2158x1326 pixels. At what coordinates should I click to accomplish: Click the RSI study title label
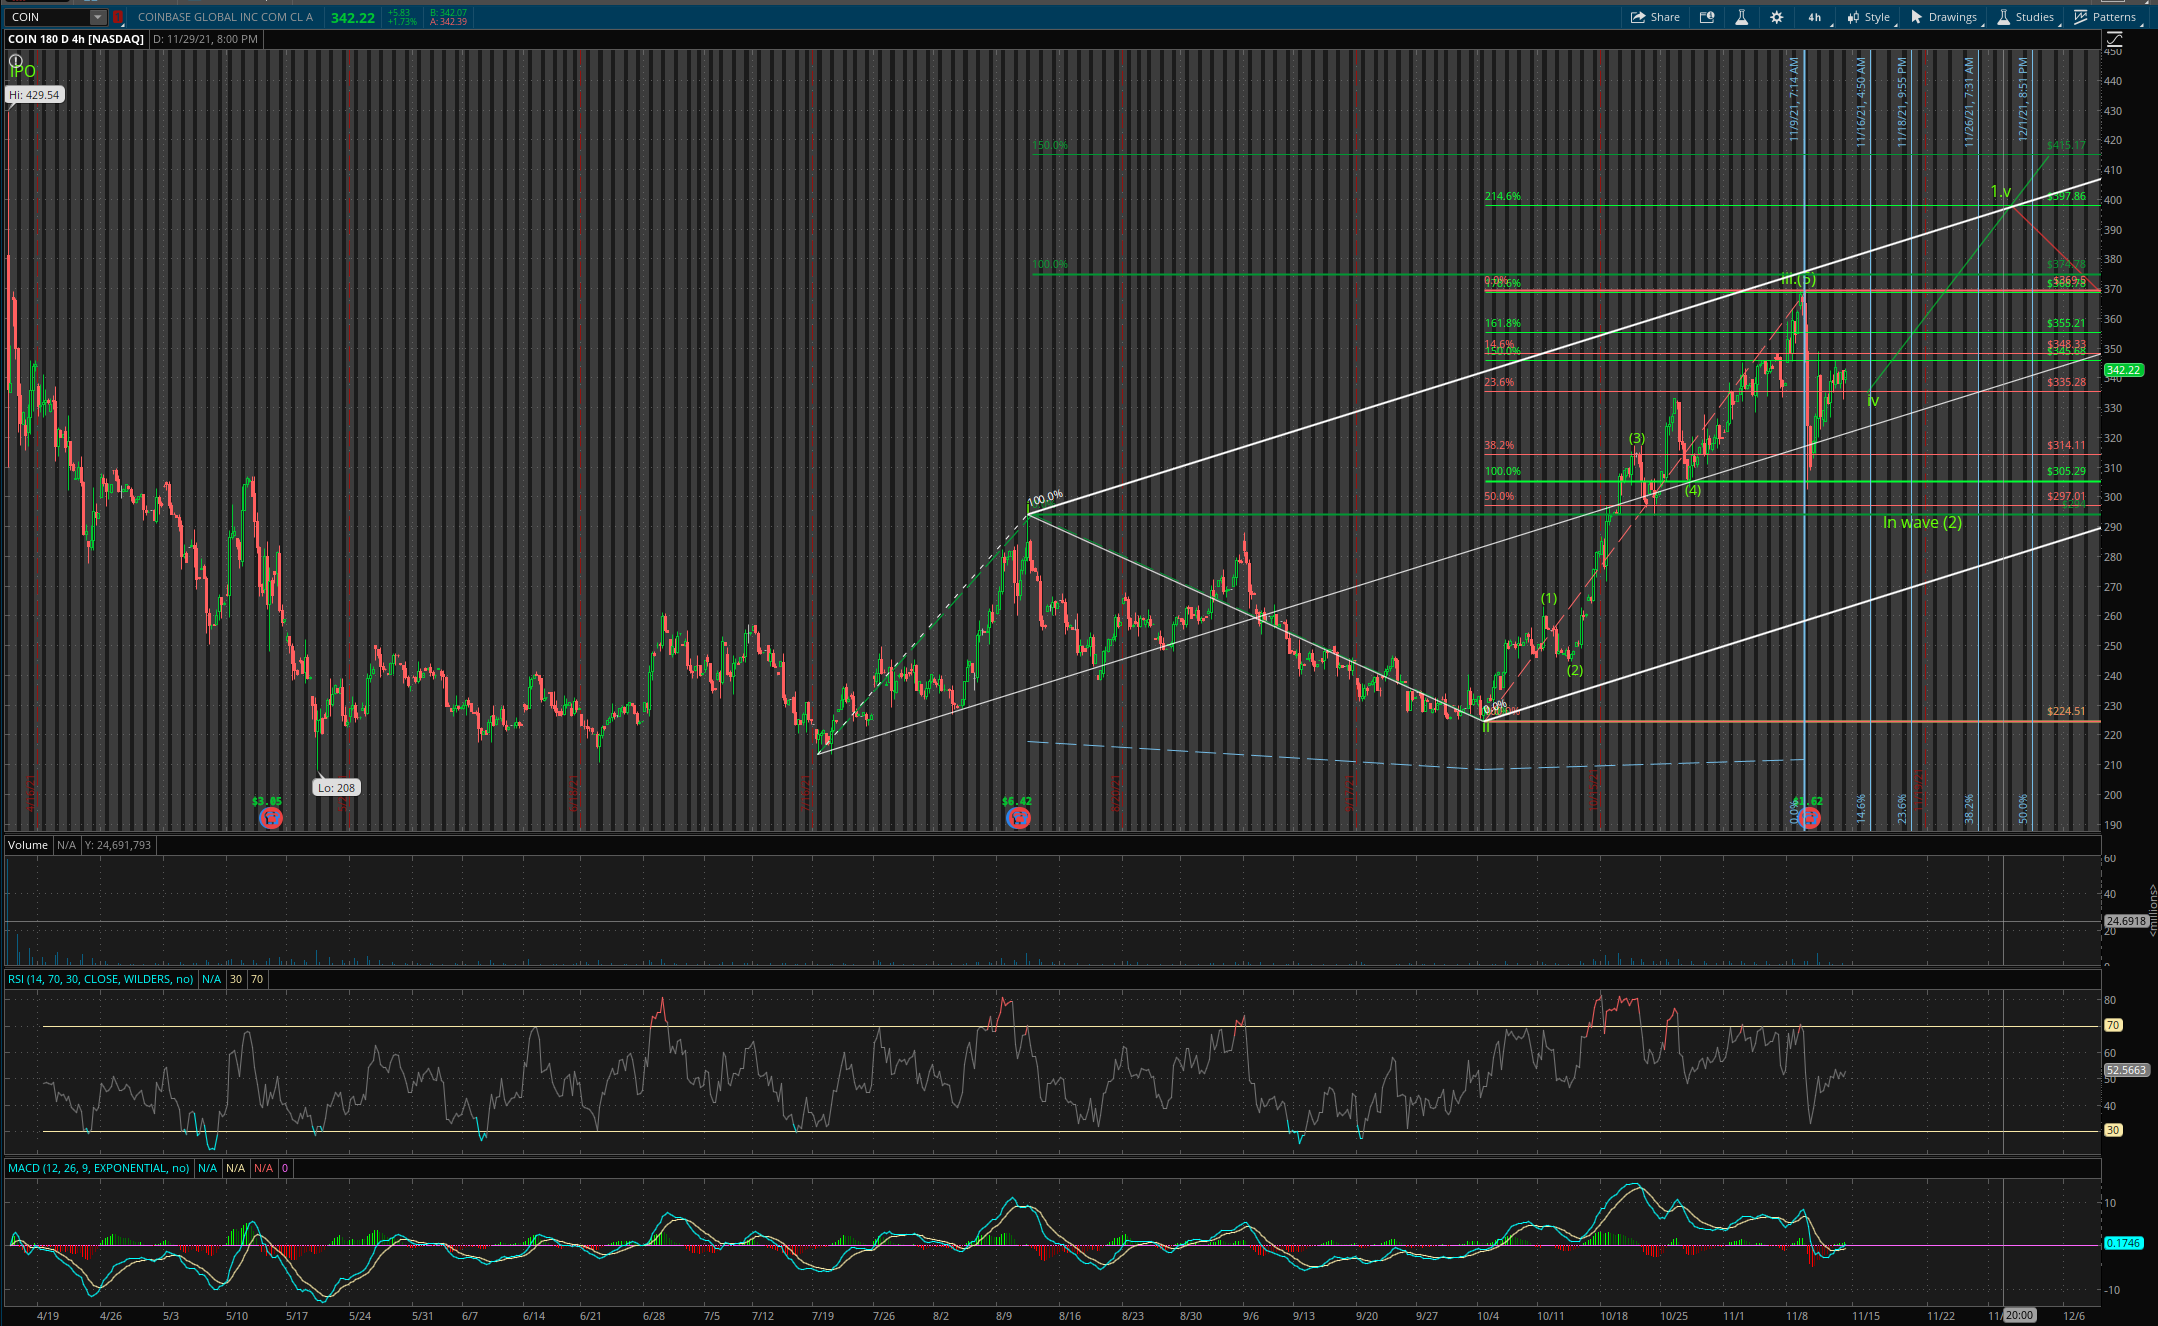point(100,979)
